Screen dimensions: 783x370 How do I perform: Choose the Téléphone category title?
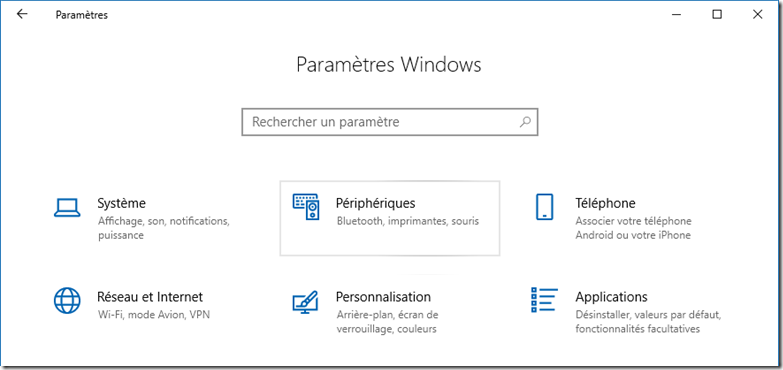click(x=605, y=203)
